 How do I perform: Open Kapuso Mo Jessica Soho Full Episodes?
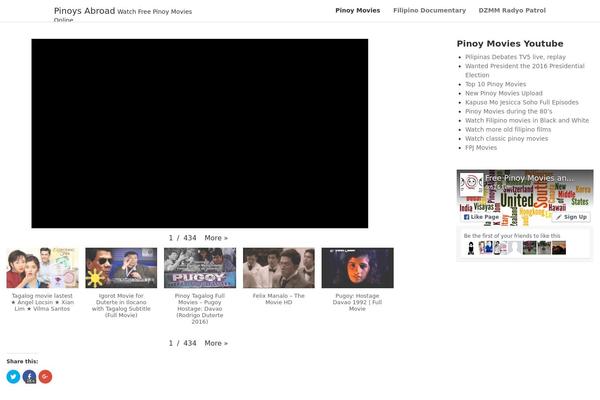pyautogui.click(x=522, y=103)
